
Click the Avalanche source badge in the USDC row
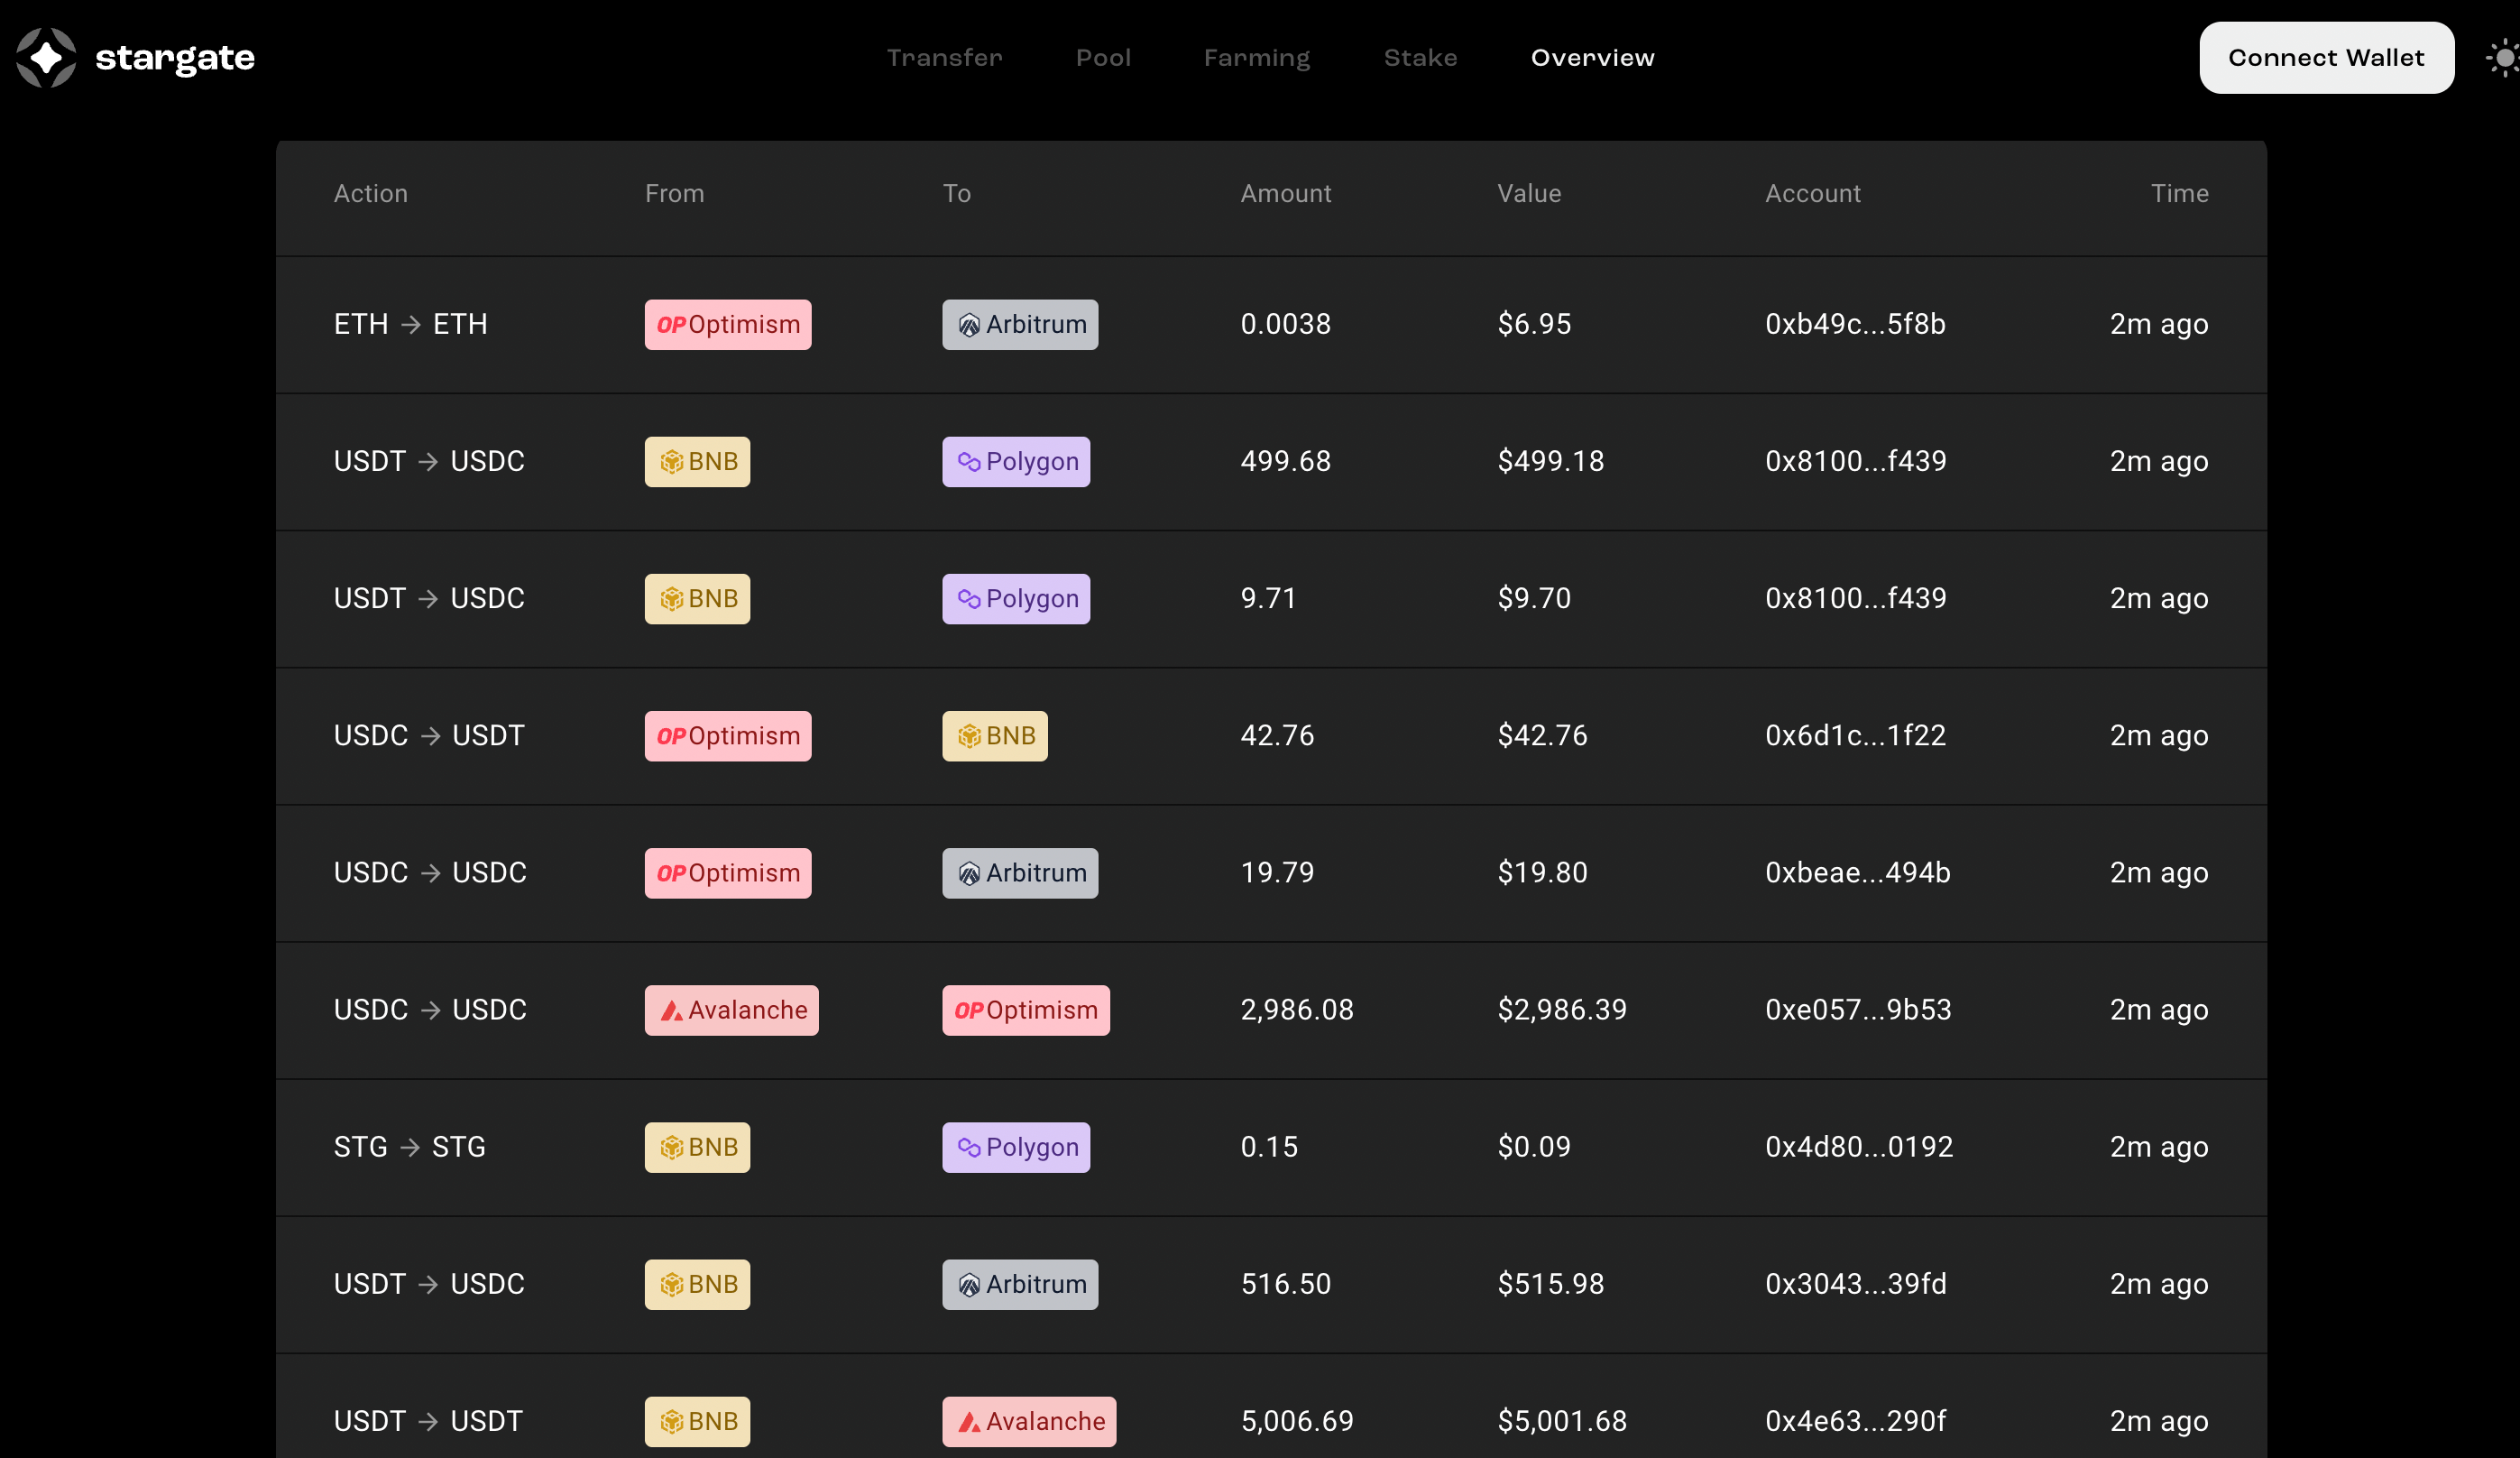[x=731, y=1010]
